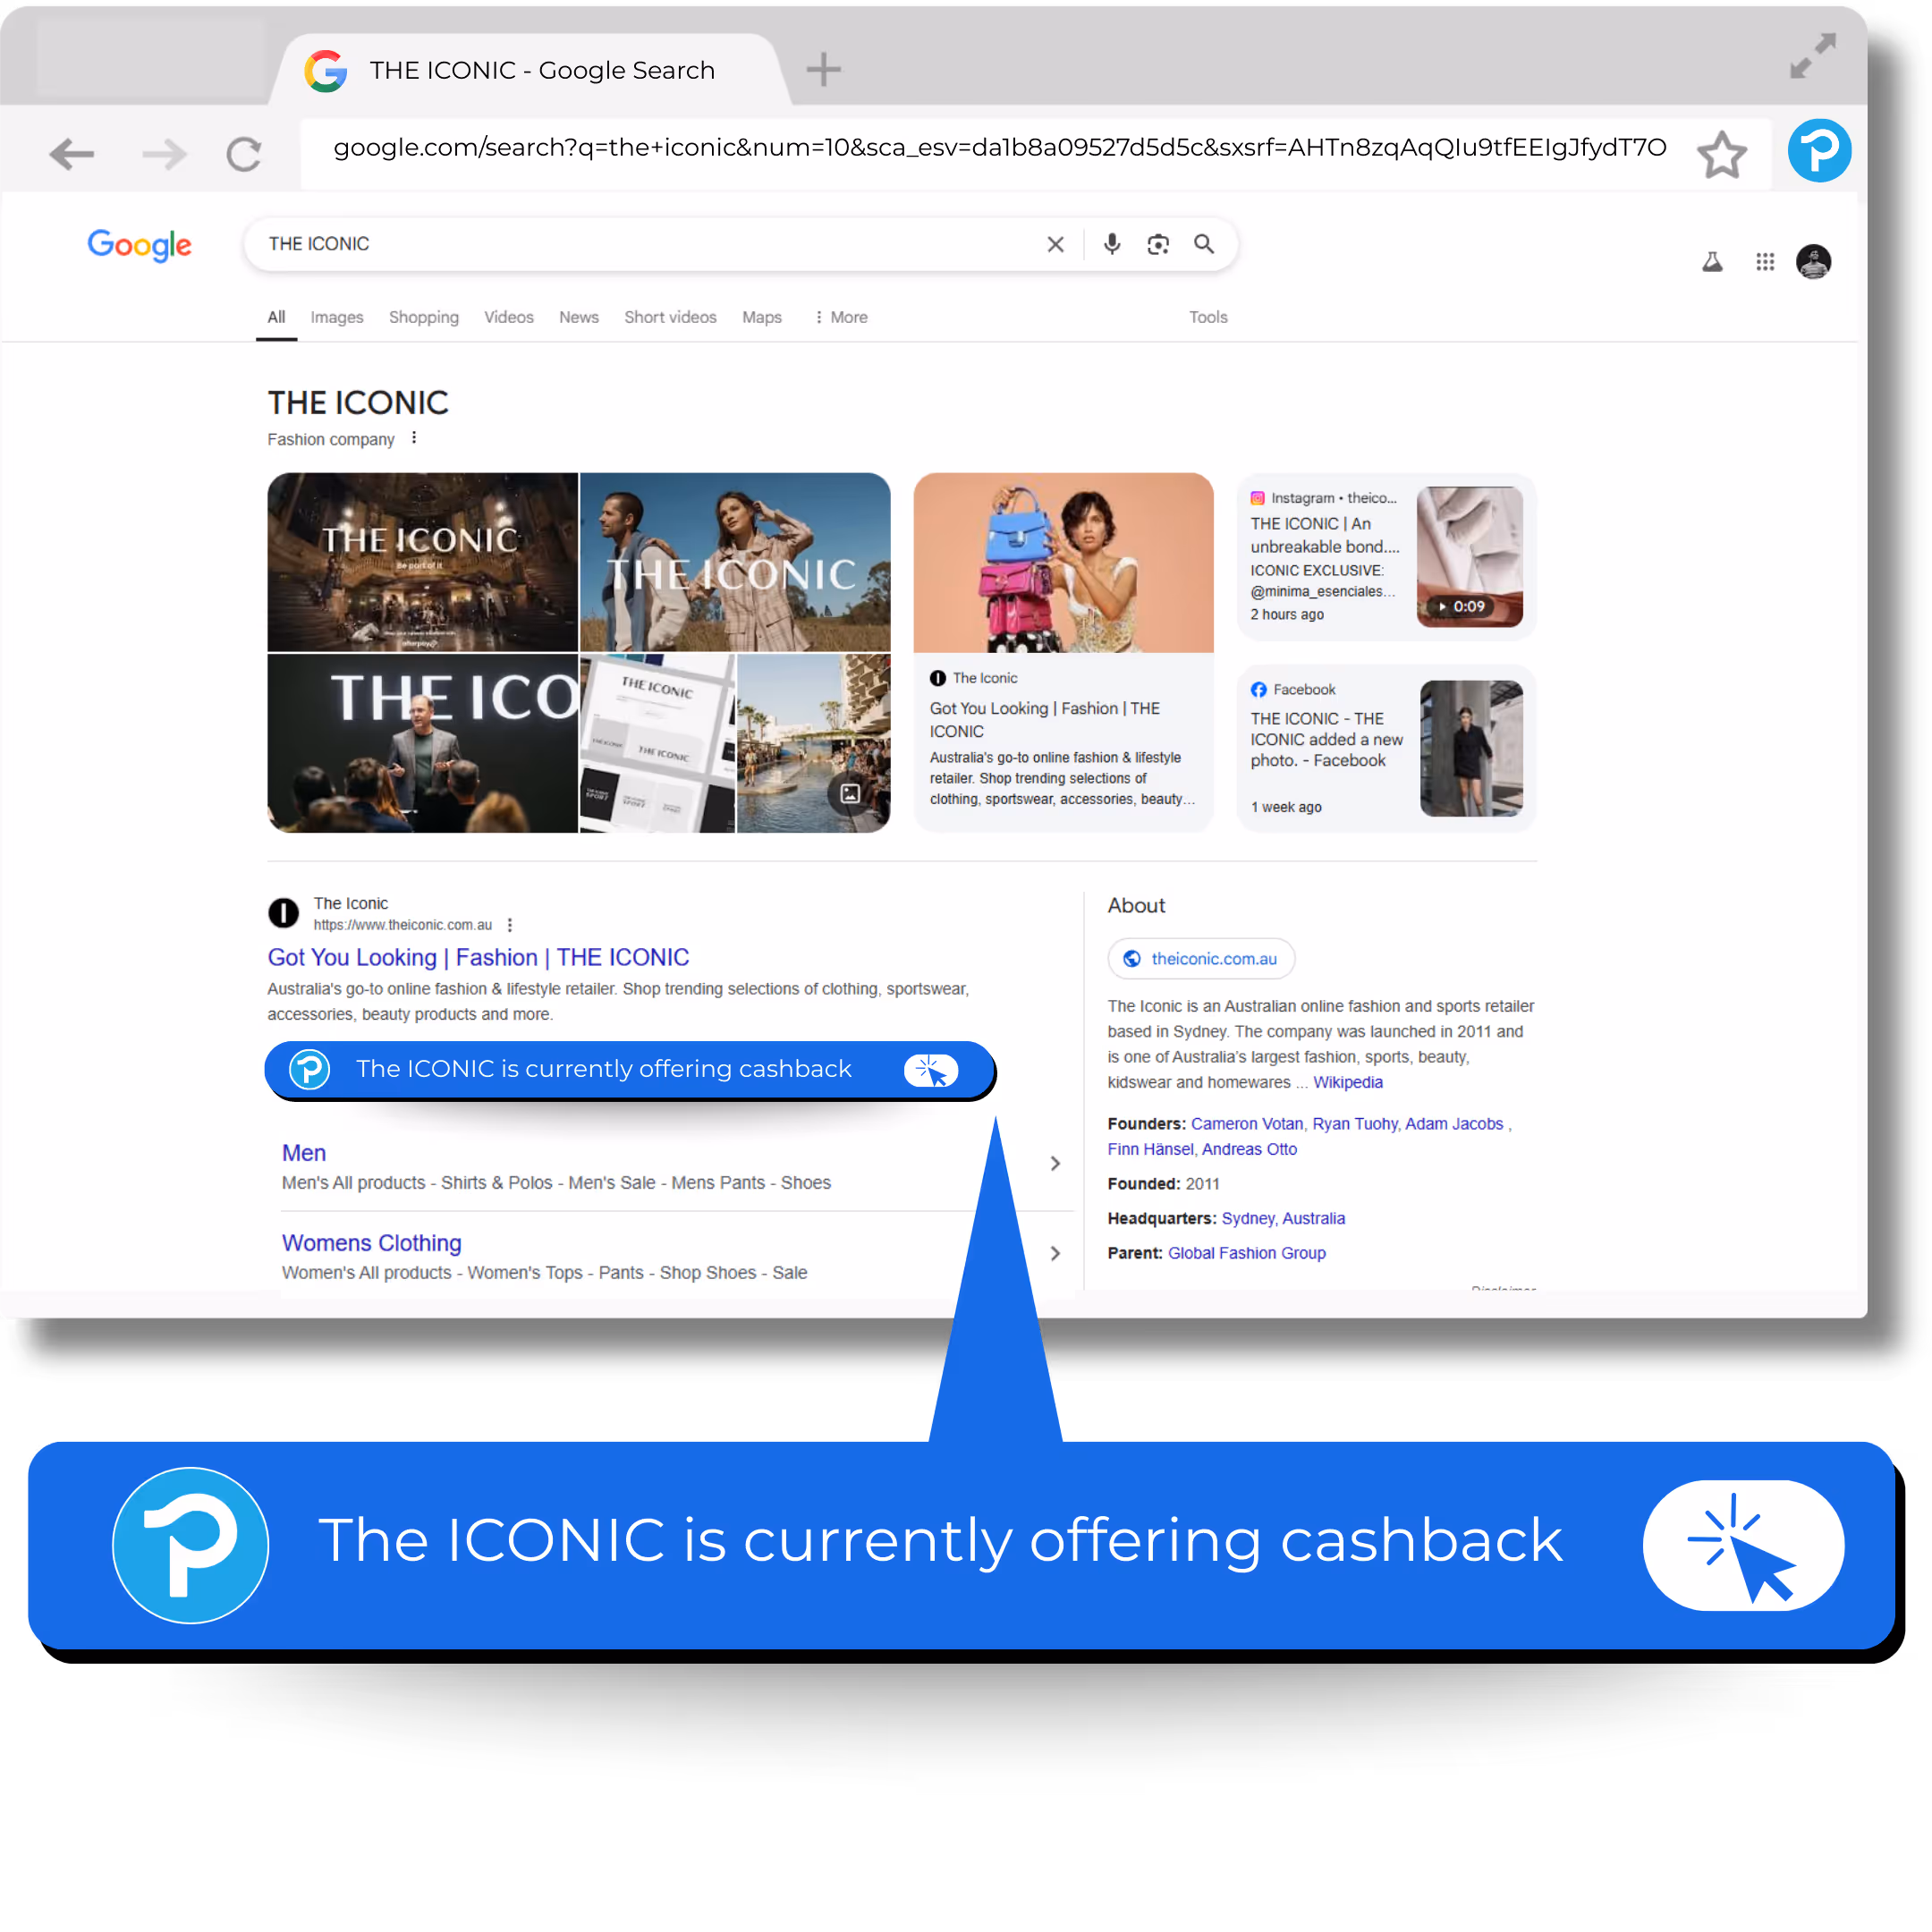The width and height of the screenshot is (1932, 1932).
Task: Open the Facebook post photo thumbnail
Action: (x=1471, y=748)
